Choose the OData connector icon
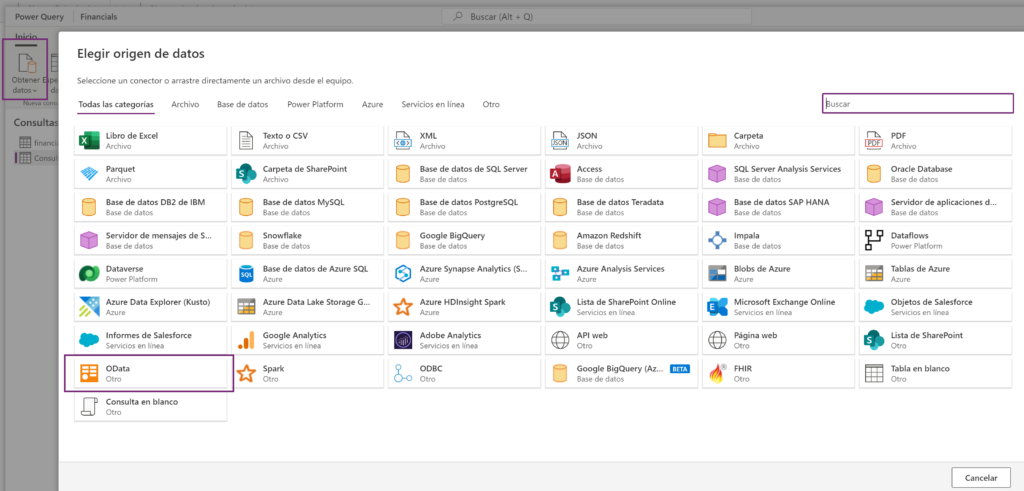 pos(88,373)
